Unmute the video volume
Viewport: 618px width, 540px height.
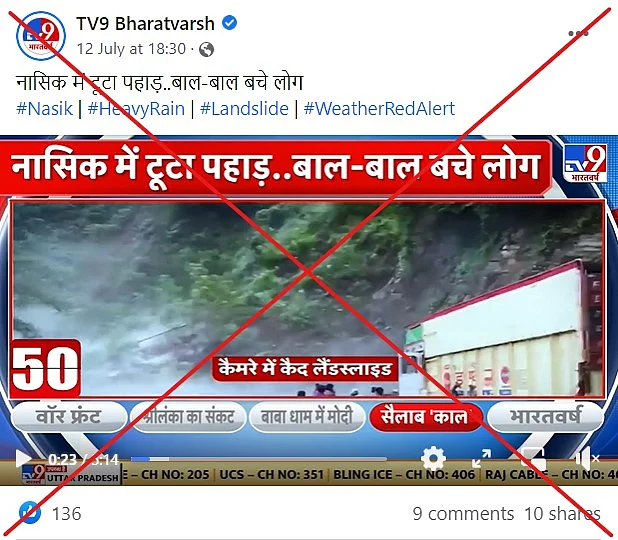pos(587,458)
